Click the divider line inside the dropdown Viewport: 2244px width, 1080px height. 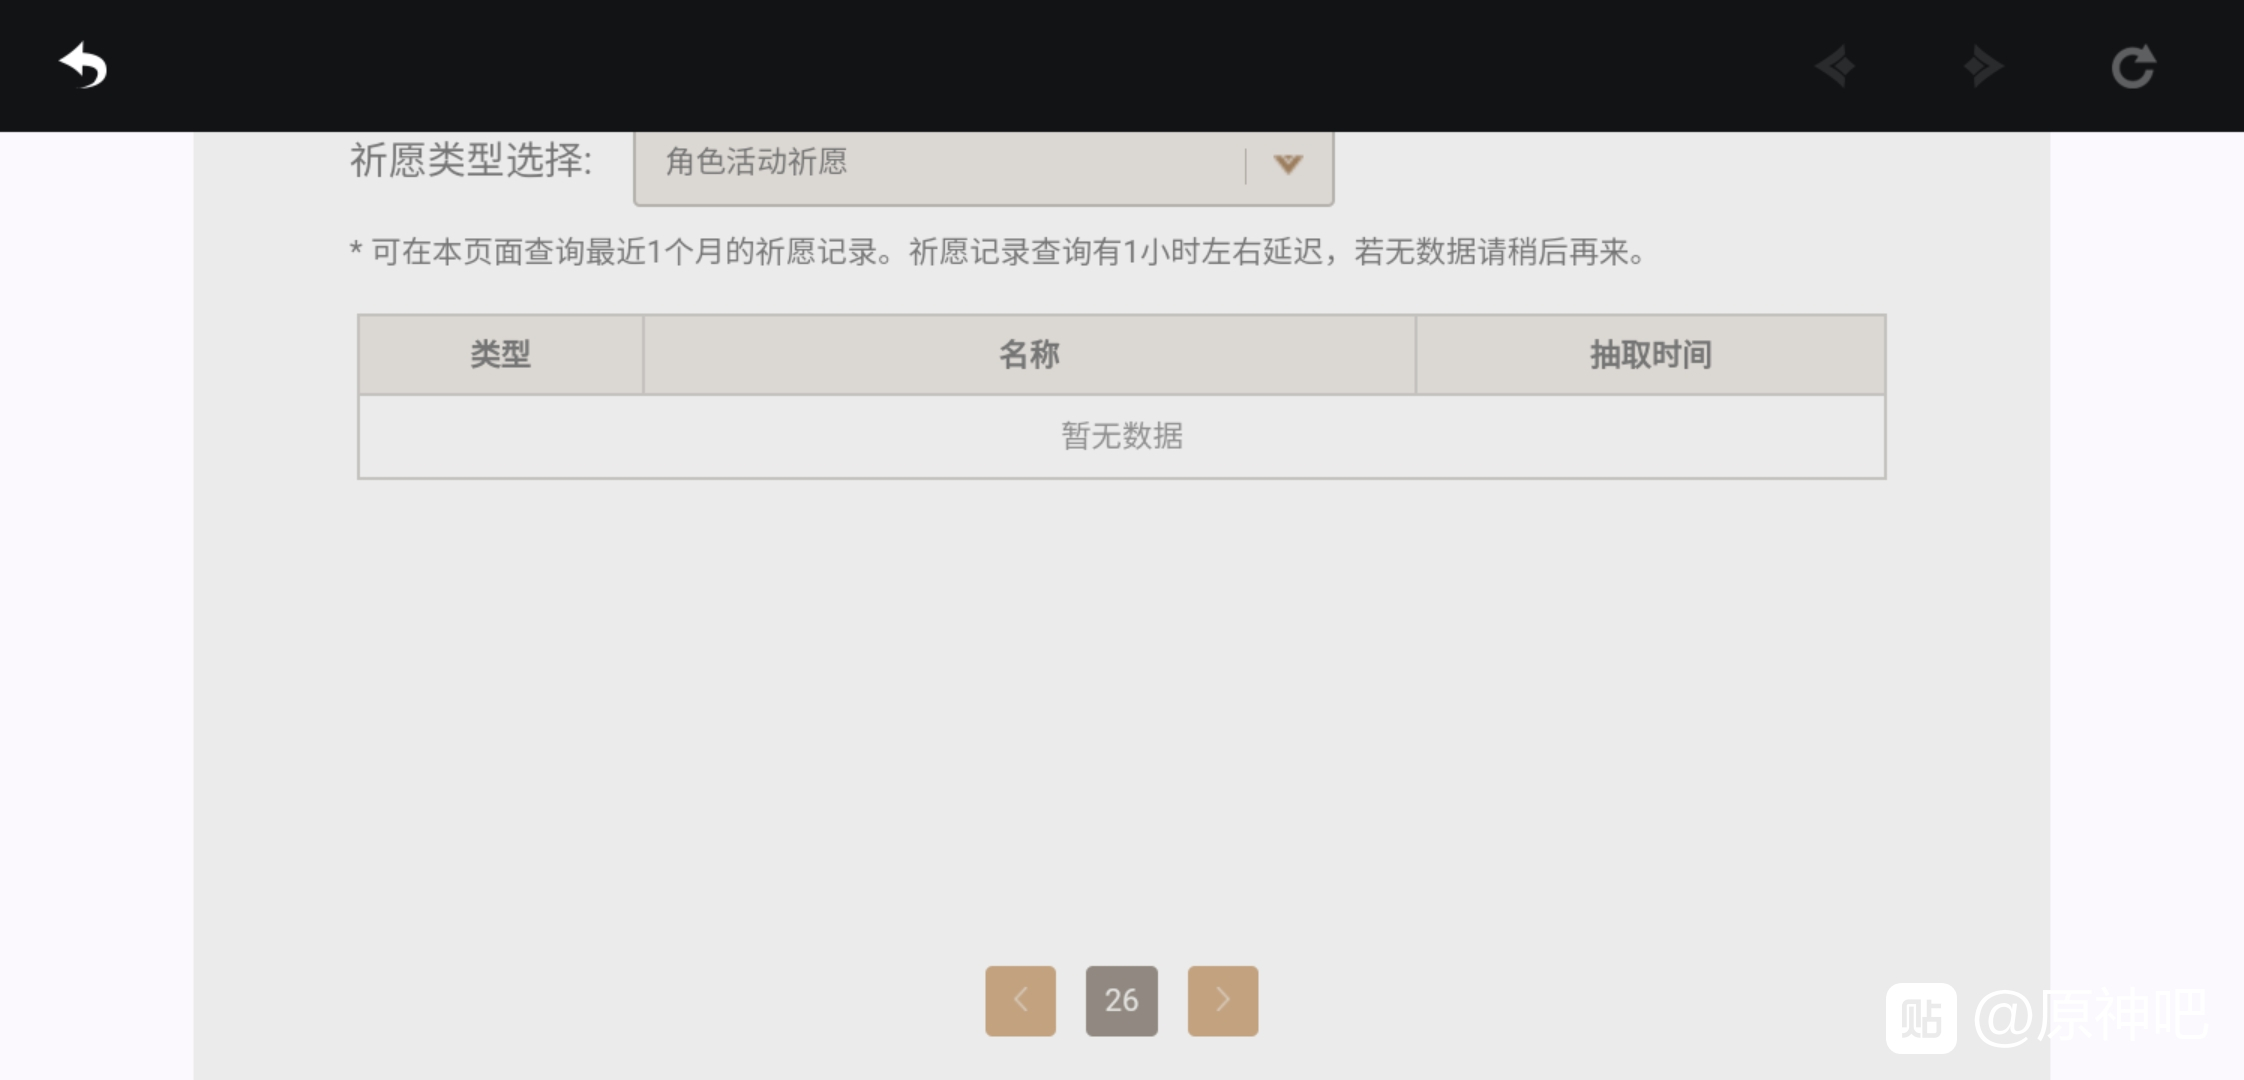[1246, 166]
